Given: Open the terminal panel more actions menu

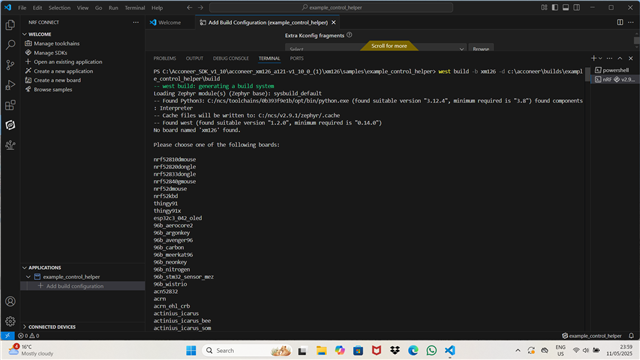Looking at the screenshot, I should (x=609, y=58).
